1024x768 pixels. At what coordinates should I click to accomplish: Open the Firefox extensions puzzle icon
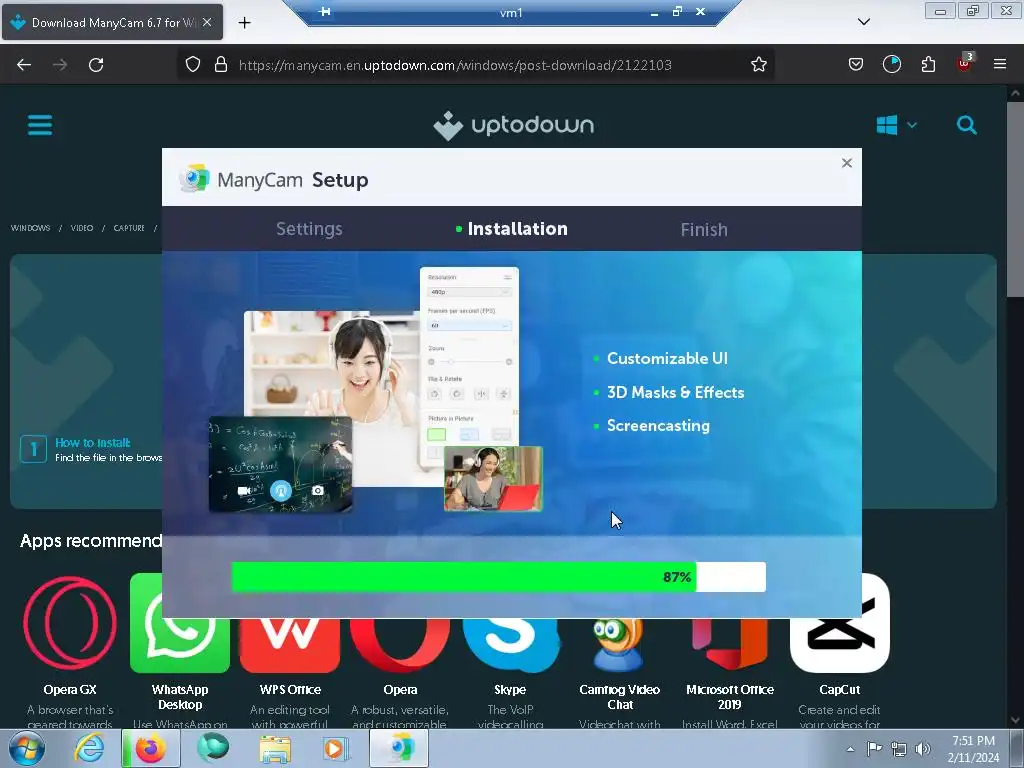[928, 65]
